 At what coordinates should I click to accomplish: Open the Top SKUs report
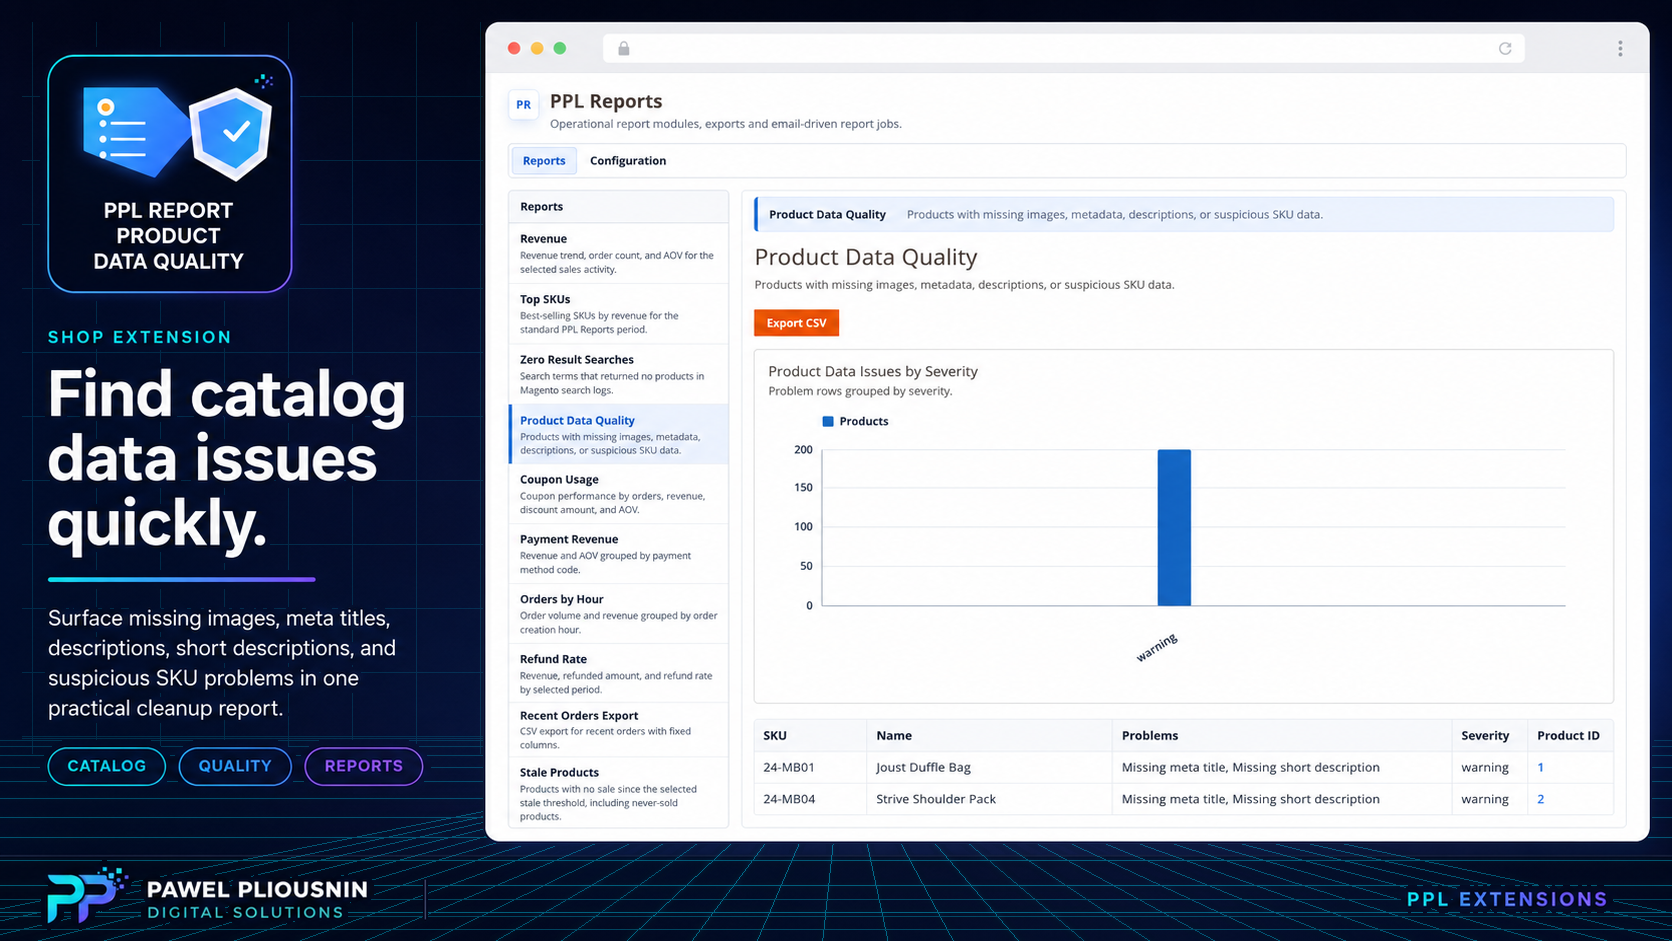(x=619, y=314)
